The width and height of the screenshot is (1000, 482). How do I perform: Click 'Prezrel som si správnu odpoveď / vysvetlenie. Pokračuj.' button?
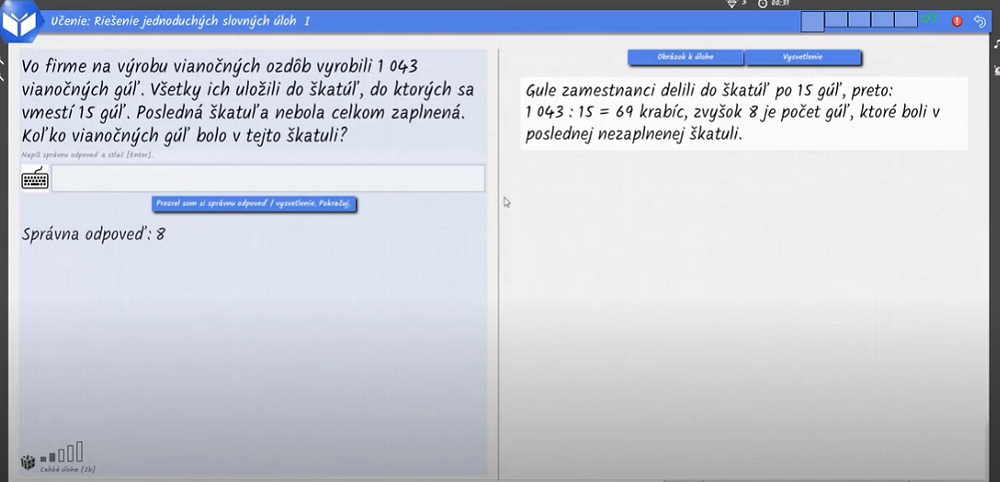(x=253, y=204)
